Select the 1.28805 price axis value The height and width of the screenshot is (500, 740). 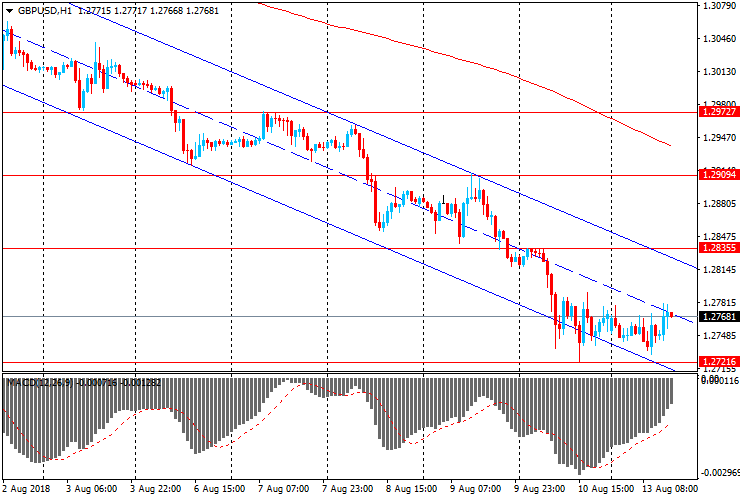[x=719, y=203]
